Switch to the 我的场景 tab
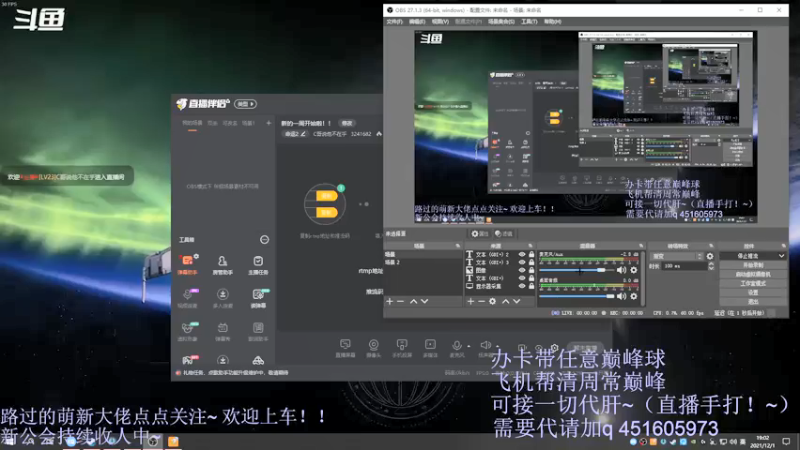 pyautogui.click(x=192, y=123)
